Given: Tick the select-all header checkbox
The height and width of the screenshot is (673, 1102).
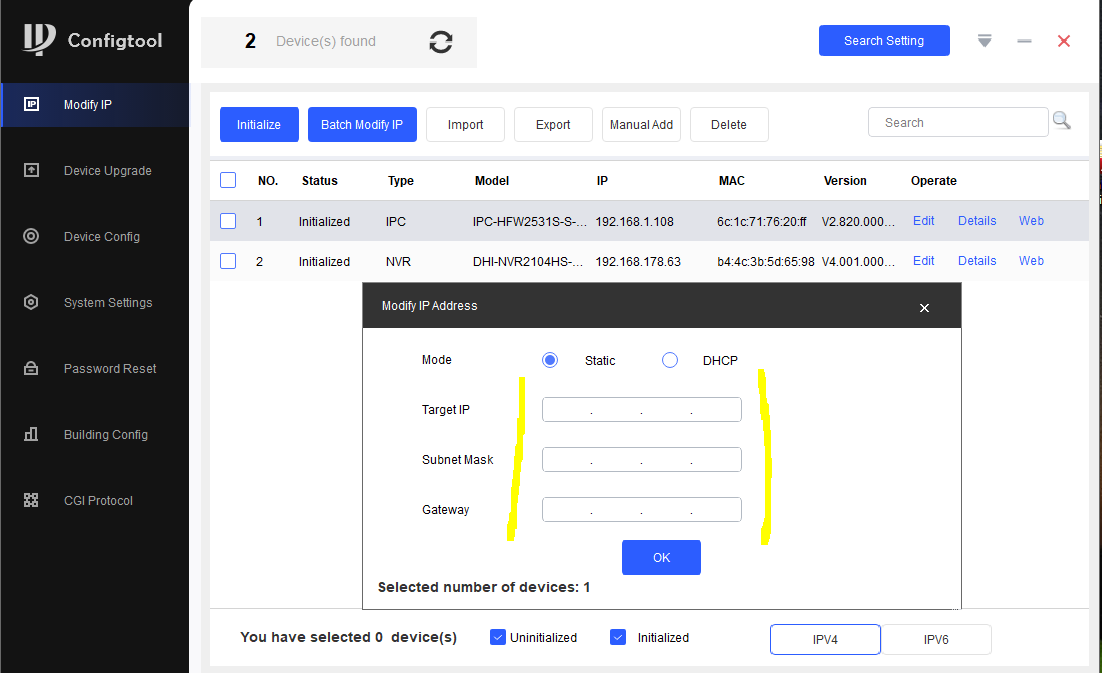Looking at the screenshot, I should [x=228, y=180].
